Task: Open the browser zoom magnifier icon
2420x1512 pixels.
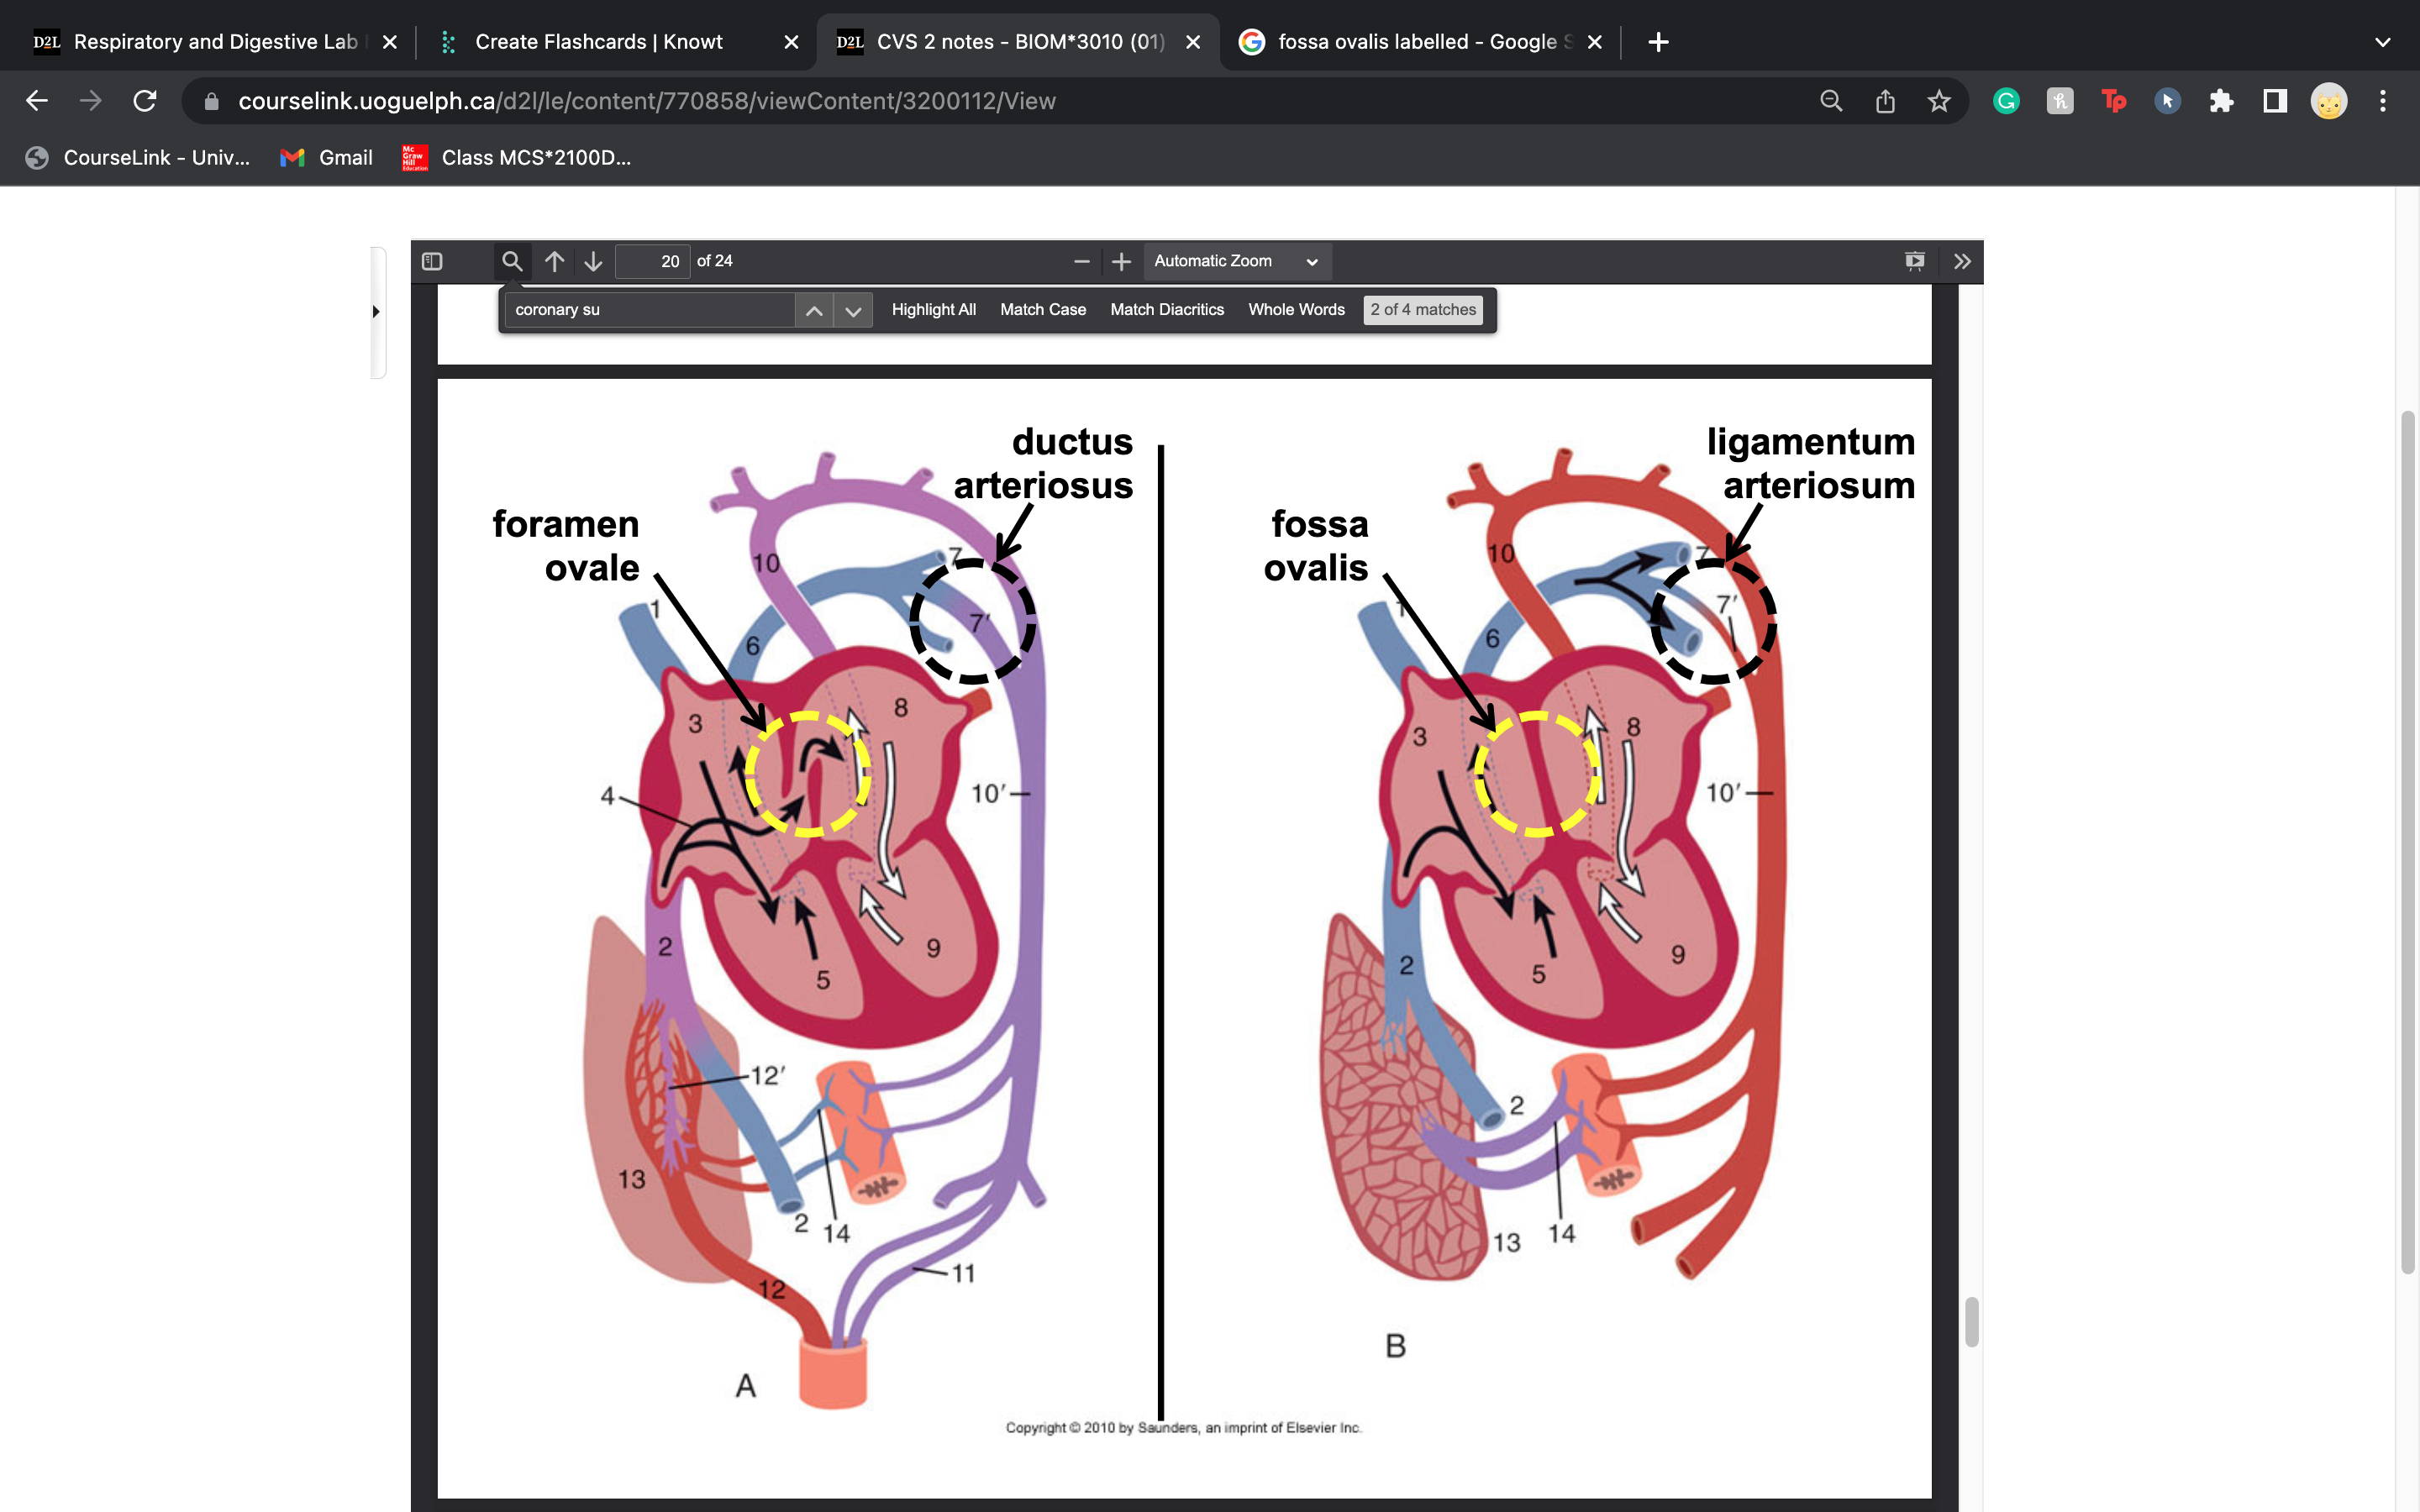Action: [1831, 101]
